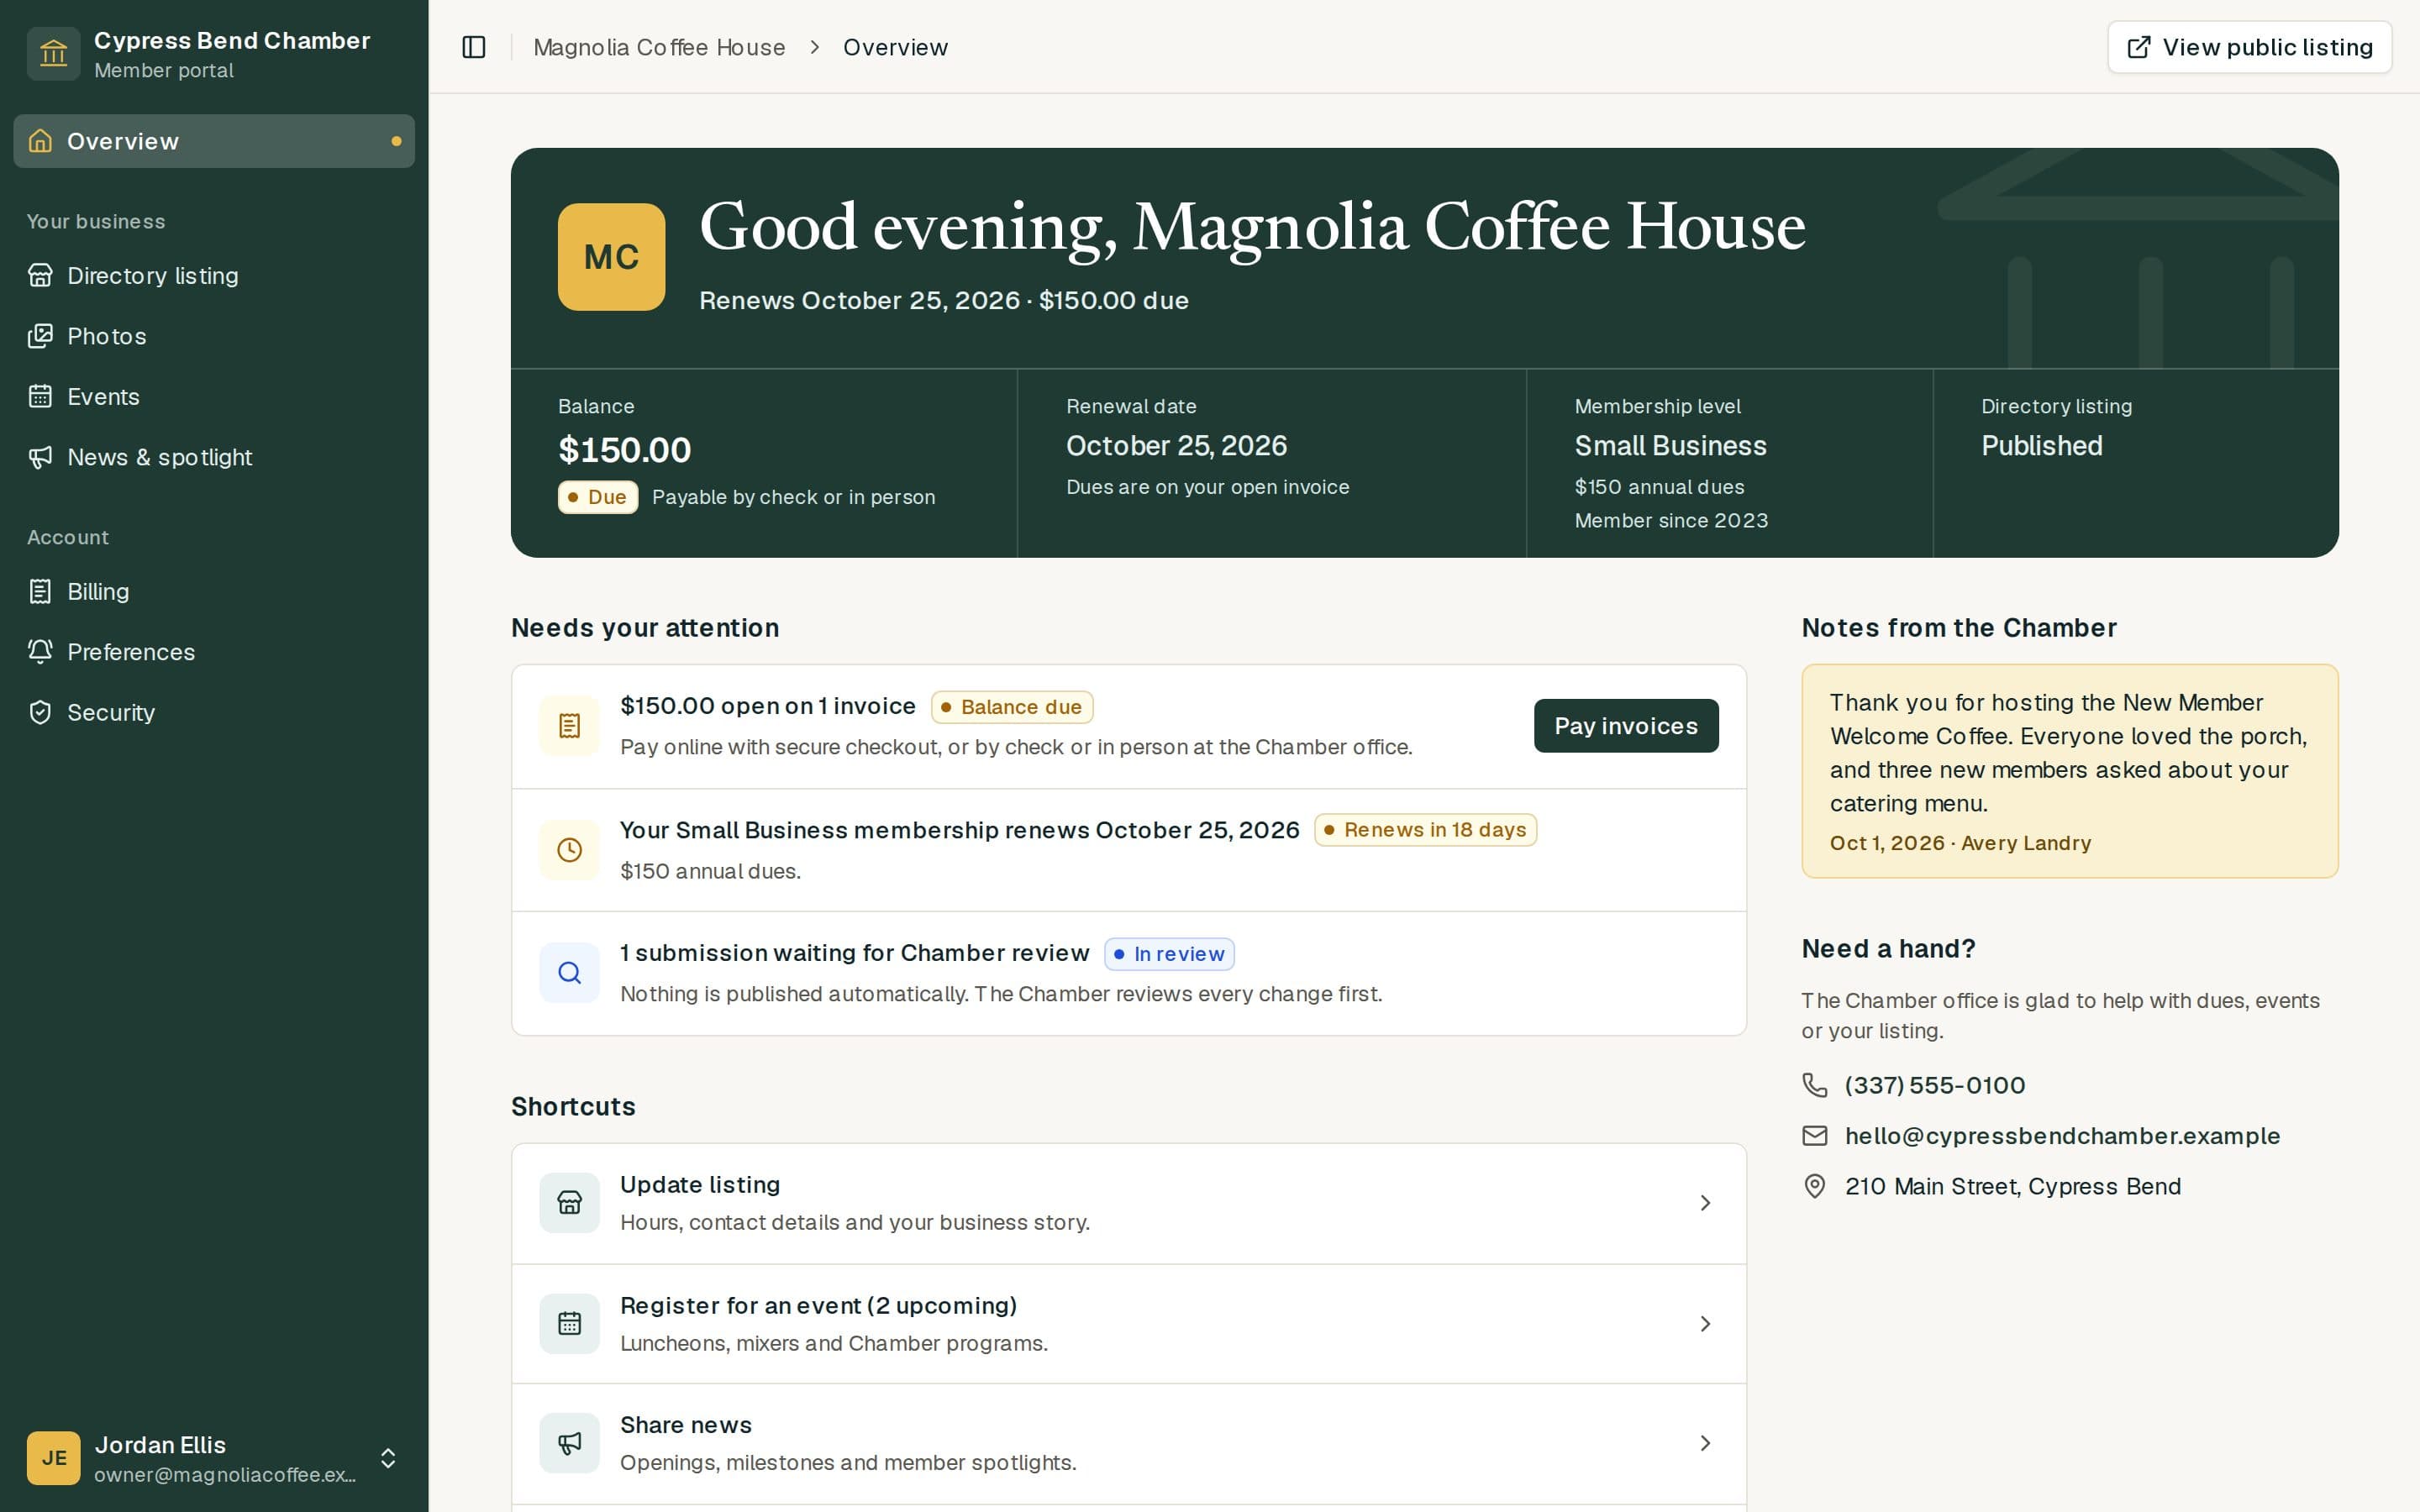The width and height of the screenshot is (2420, 1512).
Task: Click the Balance due badge
Action: [1011, 707]
